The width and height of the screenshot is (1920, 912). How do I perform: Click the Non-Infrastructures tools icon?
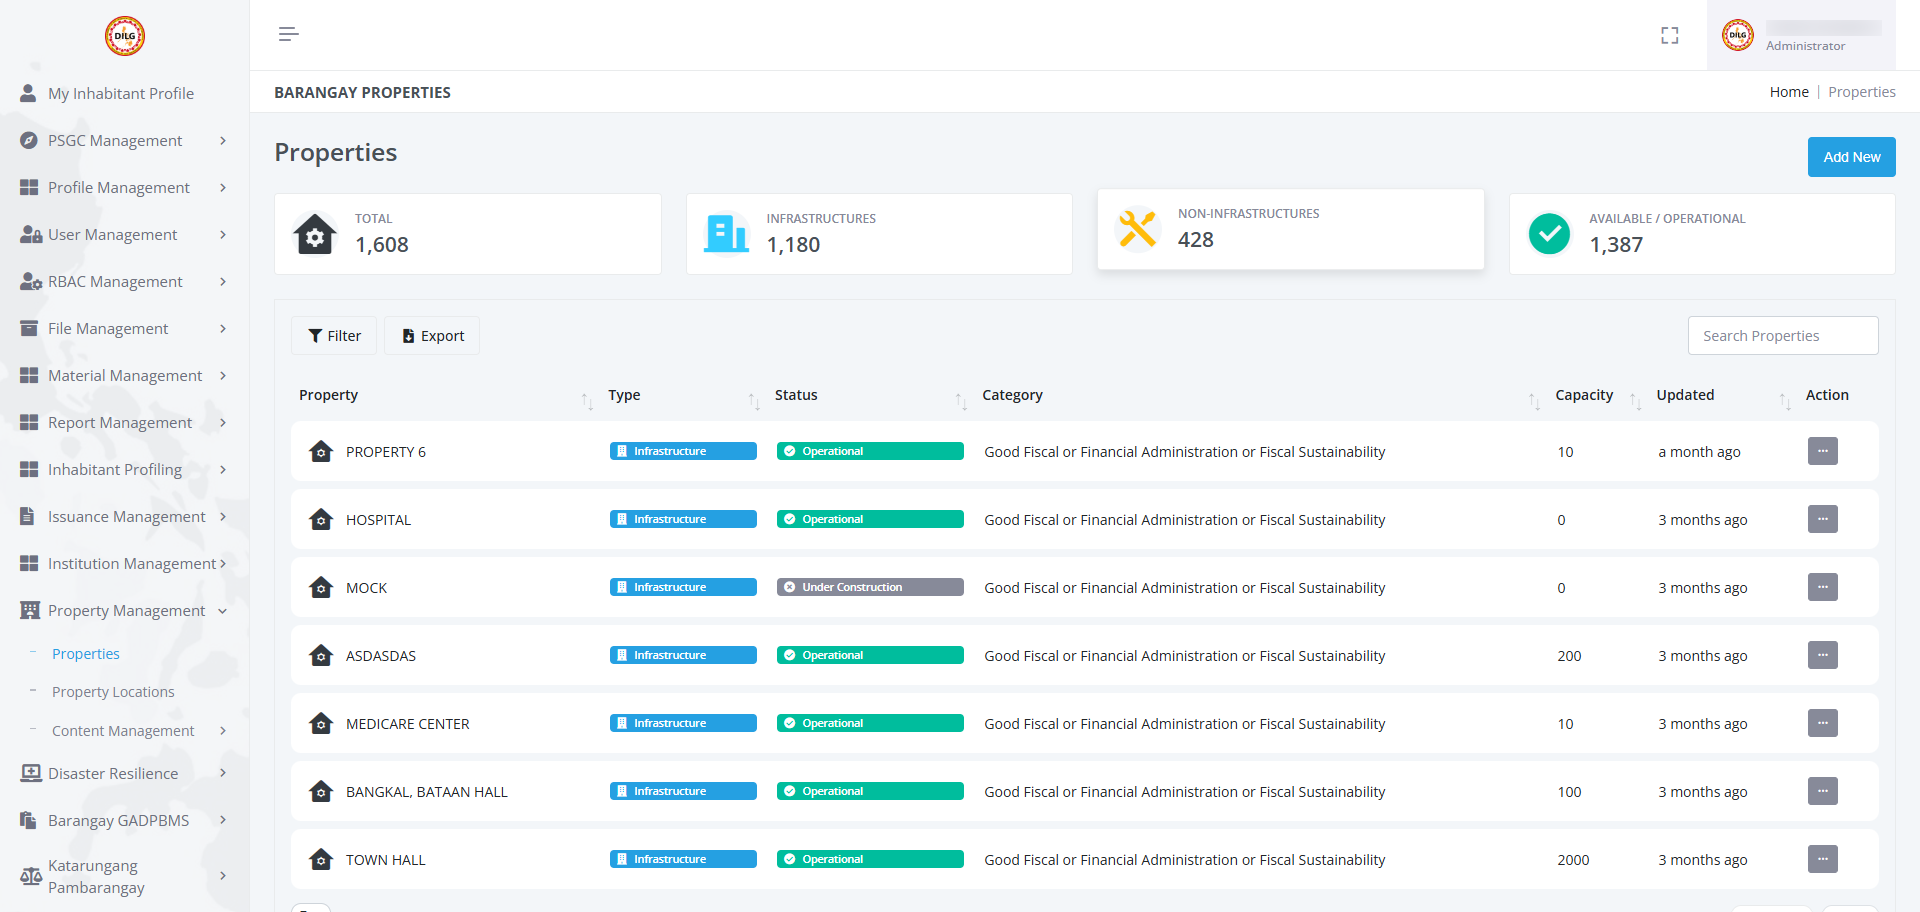pyautogui.click(x=1138, y=229)
